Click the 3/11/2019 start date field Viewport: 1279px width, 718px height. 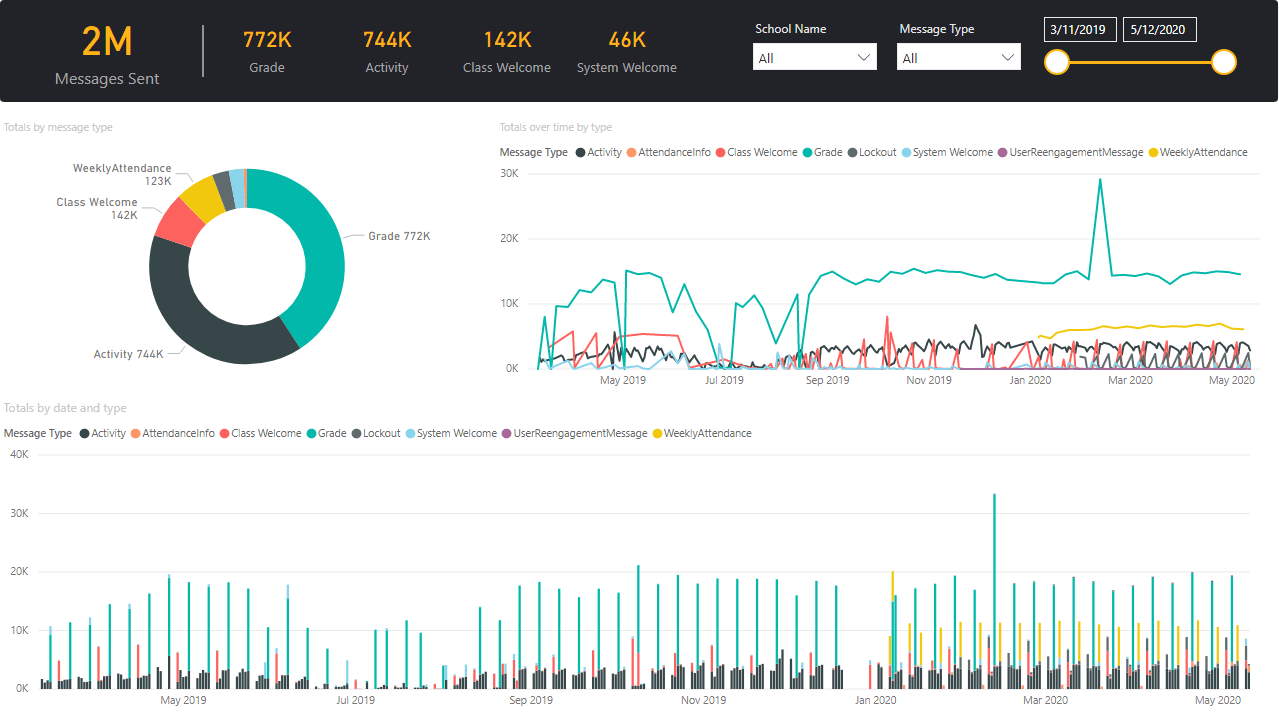(x=1079, y=30)
